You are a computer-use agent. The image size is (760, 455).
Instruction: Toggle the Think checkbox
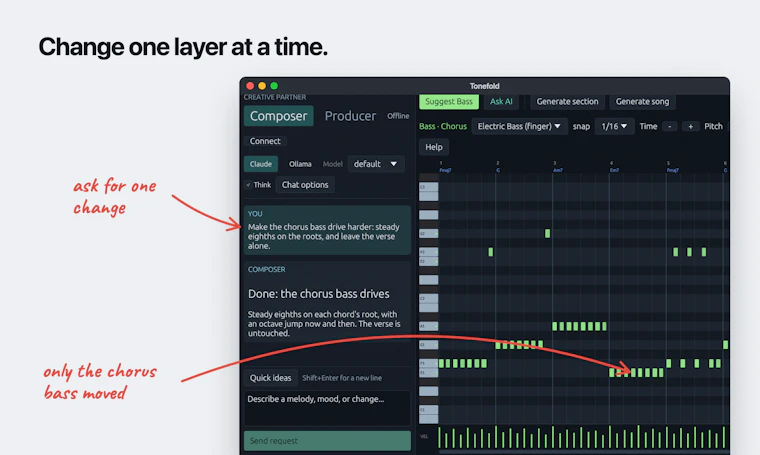click(x=248, y=185)
